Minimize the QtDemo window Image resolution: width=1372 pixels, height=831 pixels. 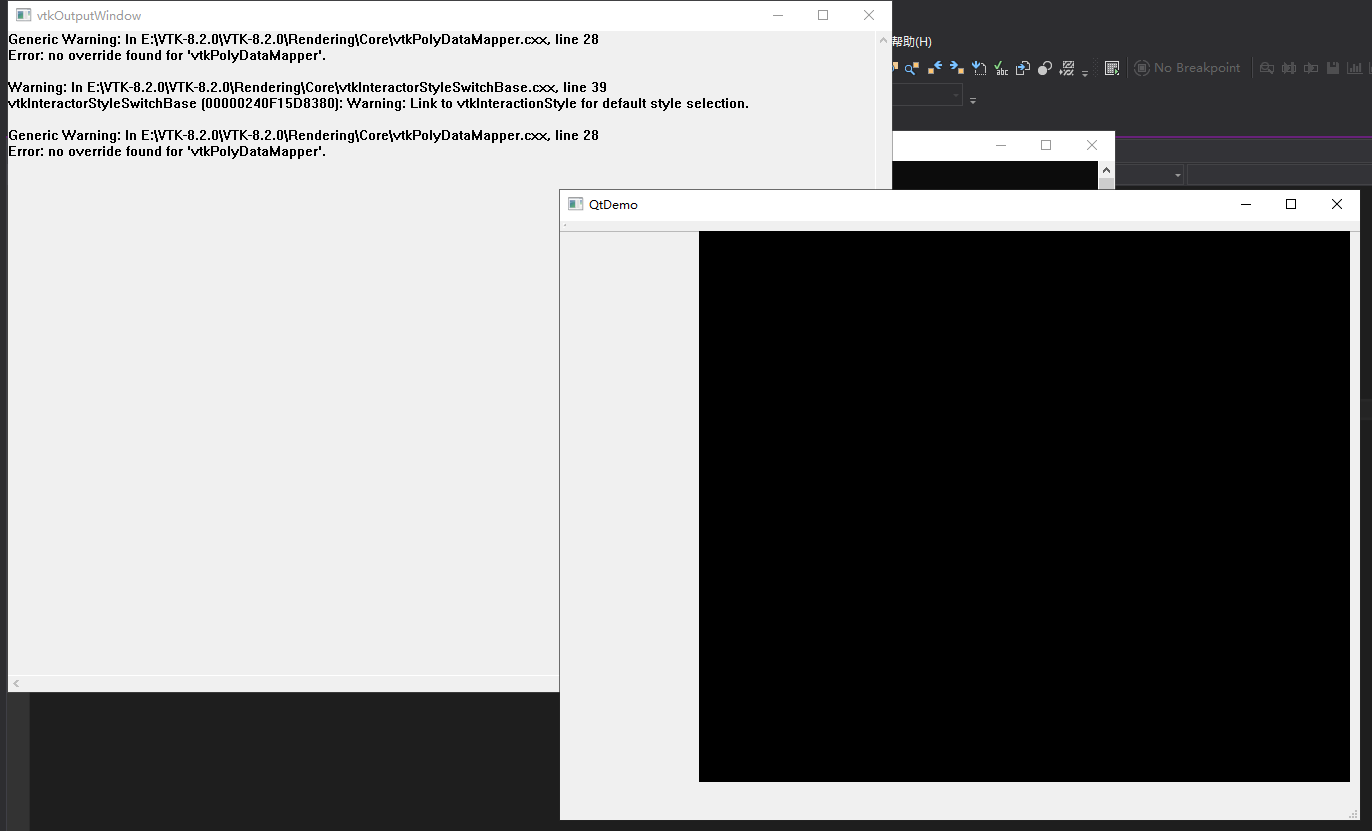[x=1246, y=204]
